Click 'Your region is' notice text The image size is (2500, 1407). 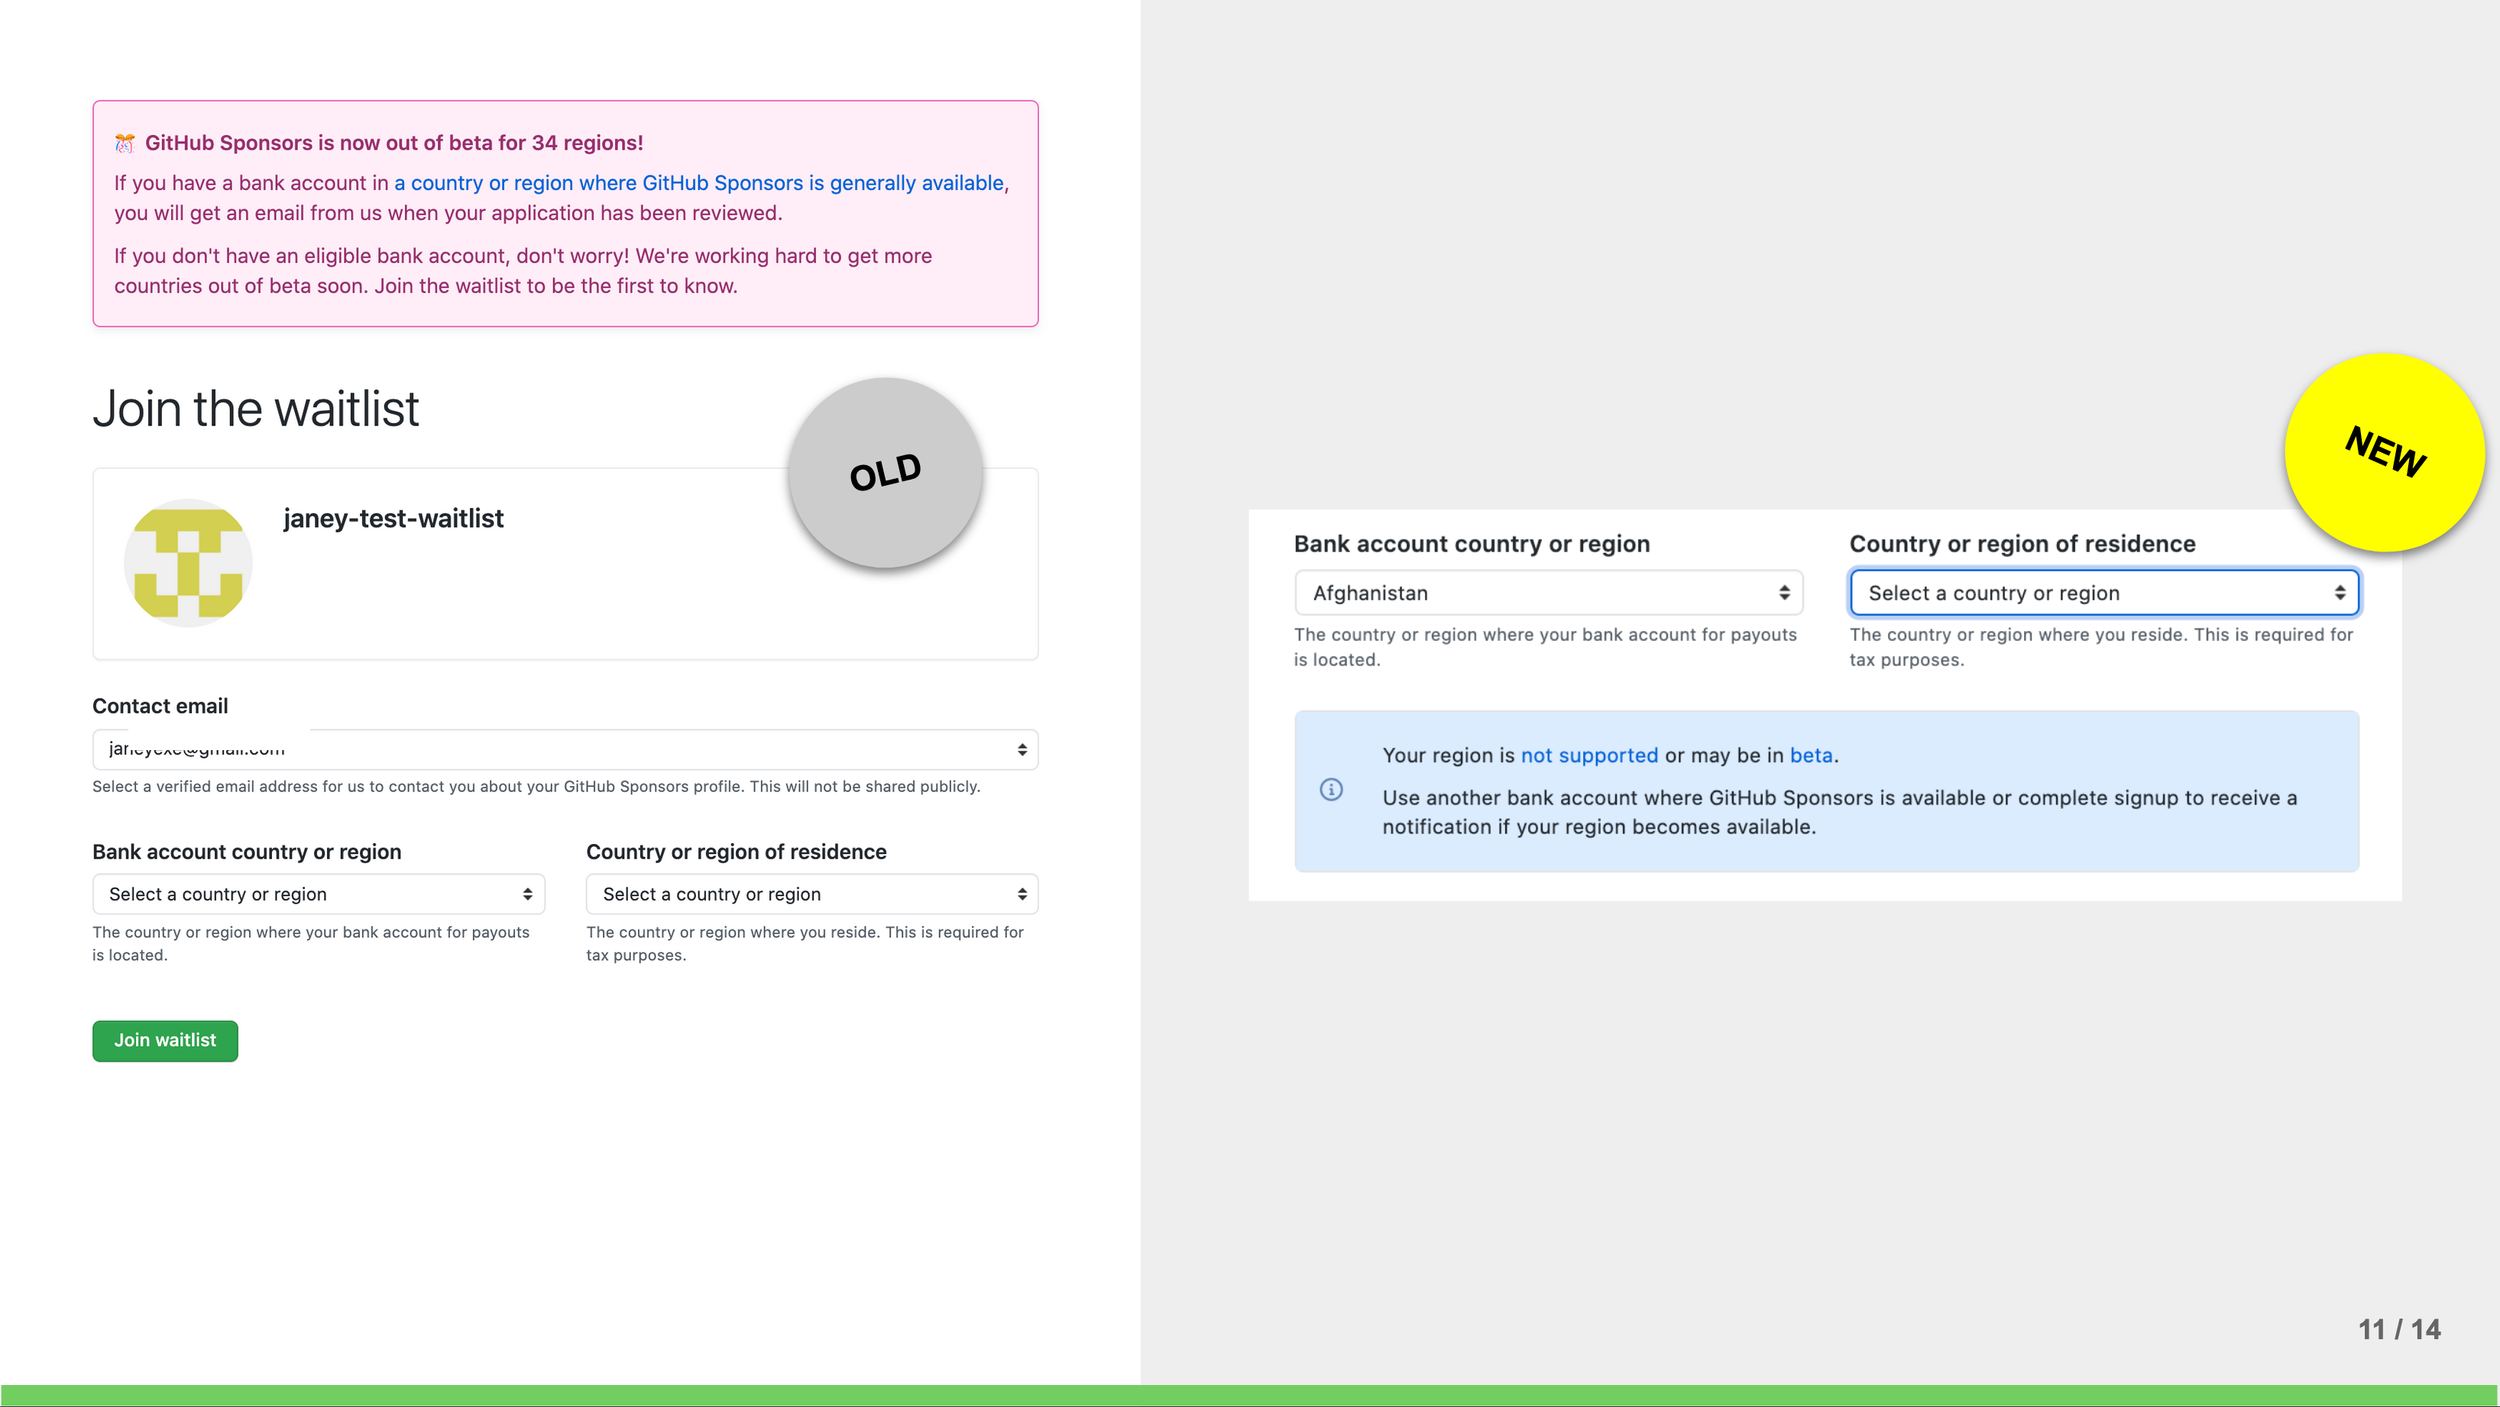click(1448, 756)
